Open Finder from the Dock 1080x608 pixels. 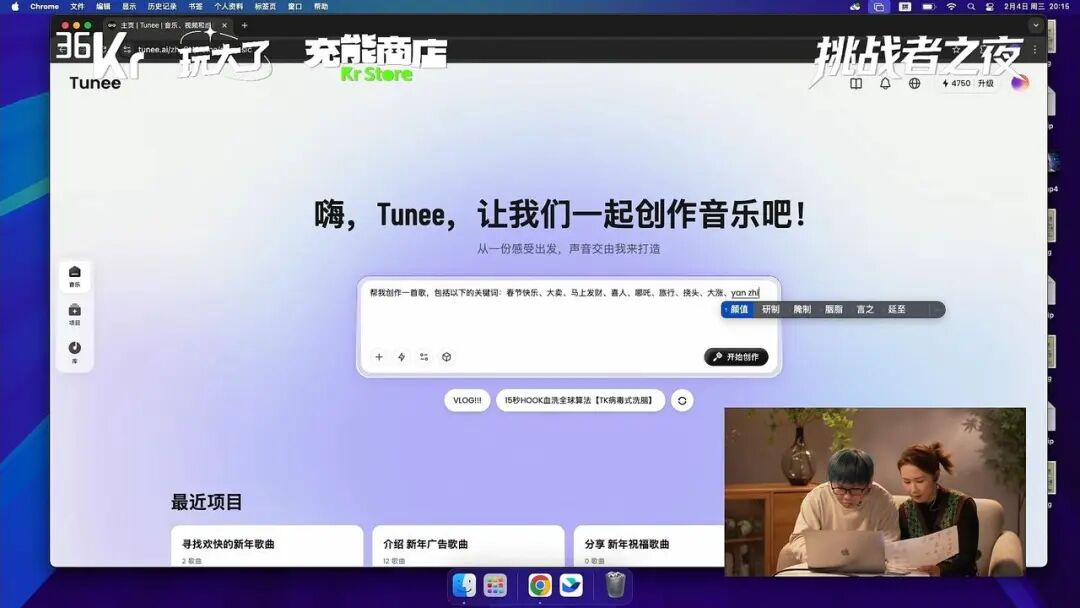[464, 585]
